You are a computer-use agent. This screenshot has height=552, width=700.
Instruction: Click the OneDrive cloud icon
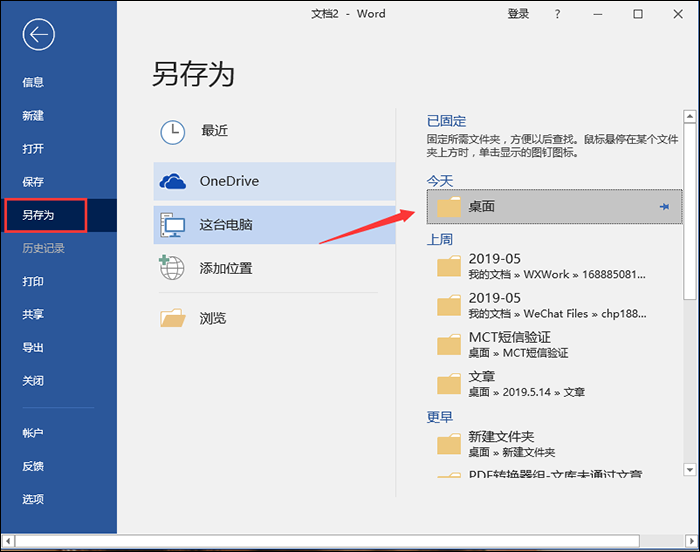click(x=172, y=181)
